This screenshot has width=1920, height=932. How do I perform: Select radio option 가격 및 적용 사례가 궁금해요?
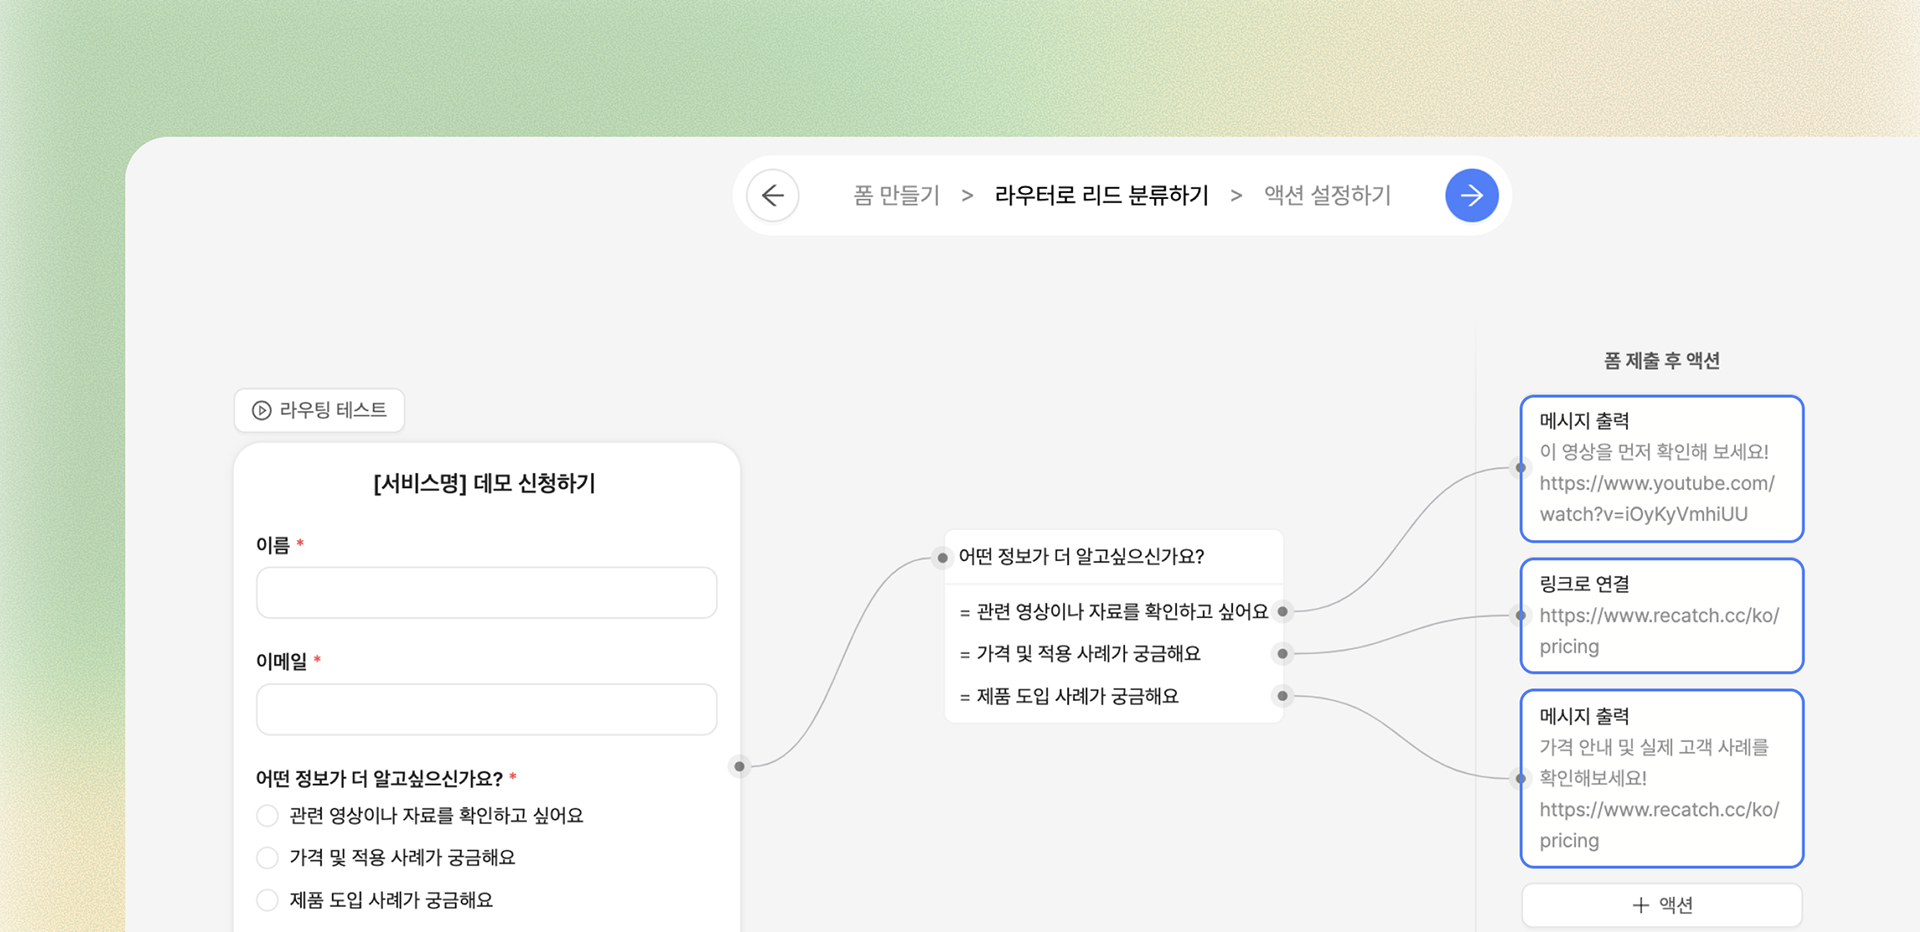(268, 858)
